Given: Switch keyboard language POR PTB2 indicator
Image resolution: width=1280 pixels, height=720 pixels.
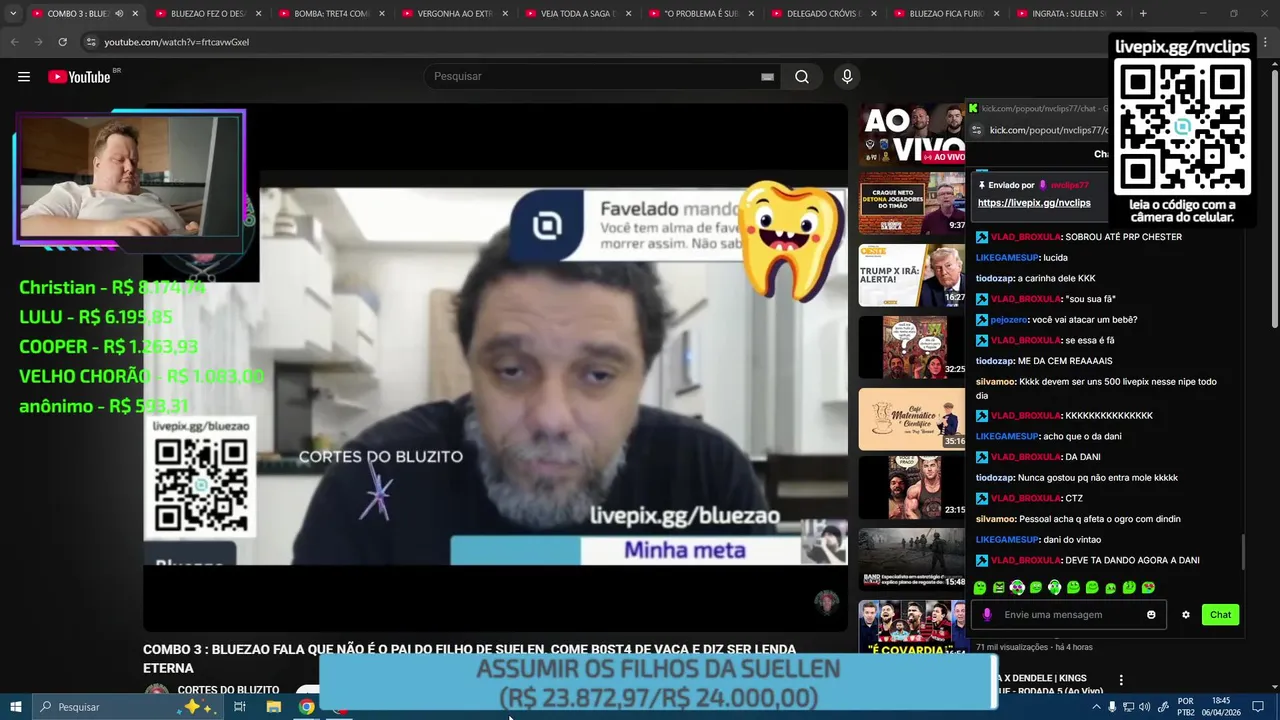Looking at the screenshot, I should pyautogui.click(x=1186, y=707).
